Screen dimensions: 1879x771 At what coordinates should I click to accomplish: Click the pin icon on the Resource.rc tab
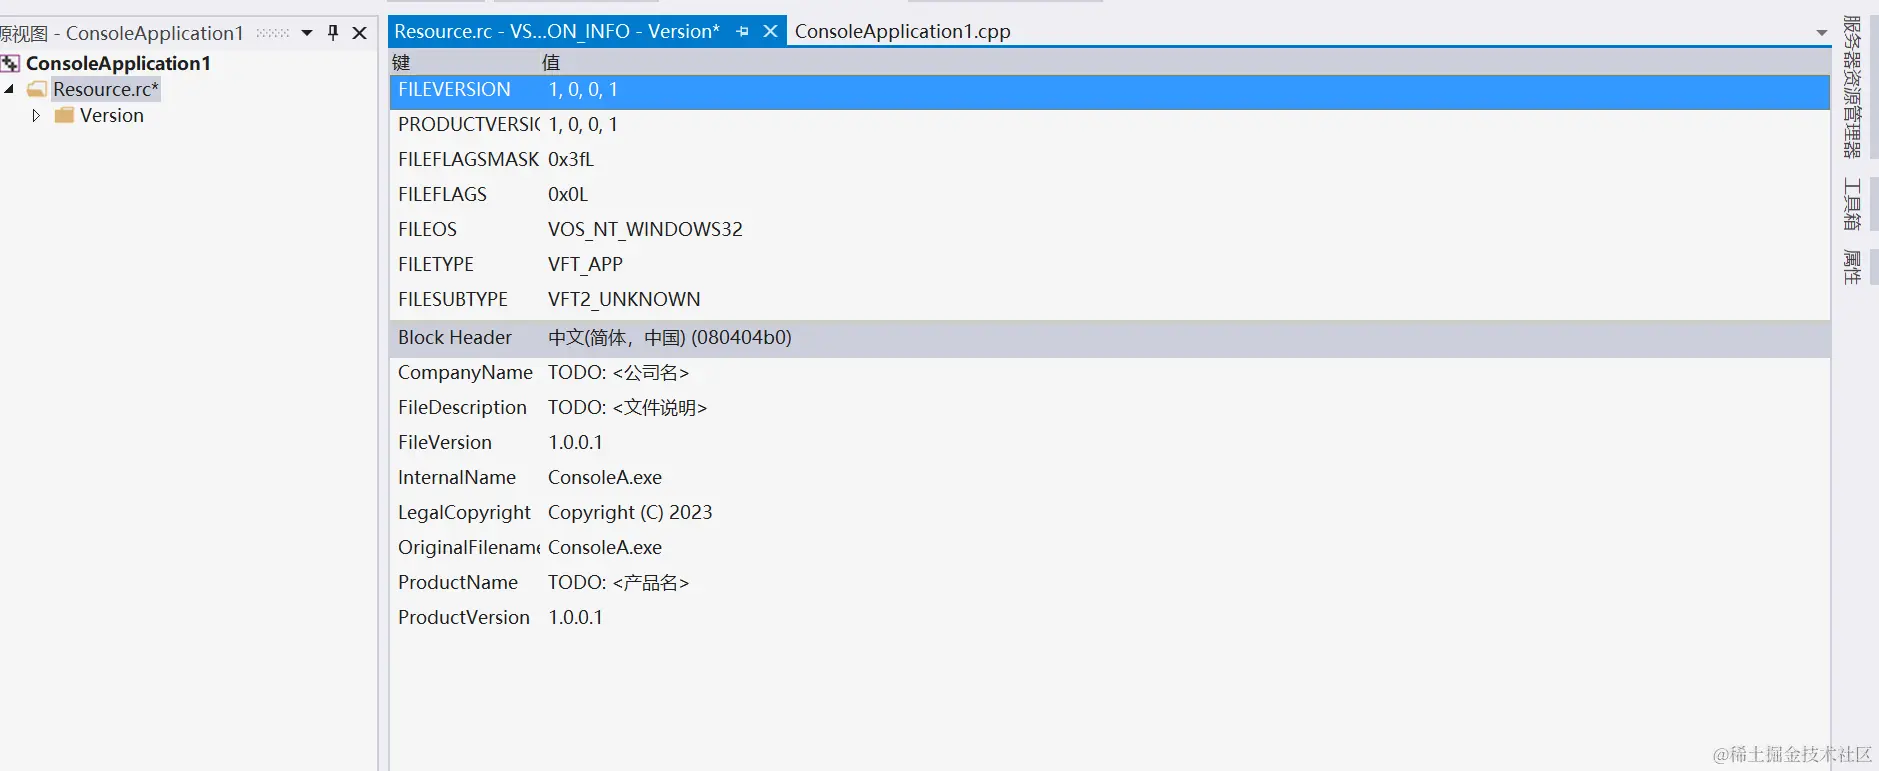[x=742, y=31]
